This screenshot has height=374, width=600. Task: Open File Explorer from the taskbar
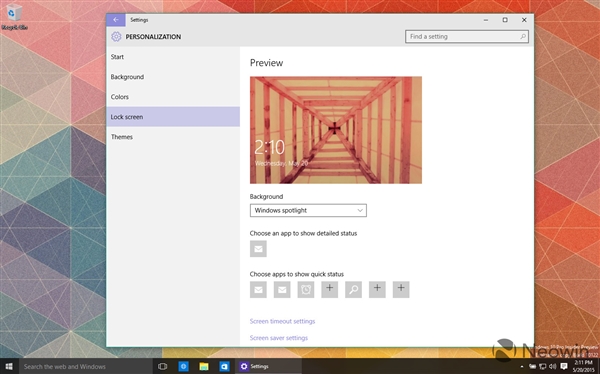point(204,366)
